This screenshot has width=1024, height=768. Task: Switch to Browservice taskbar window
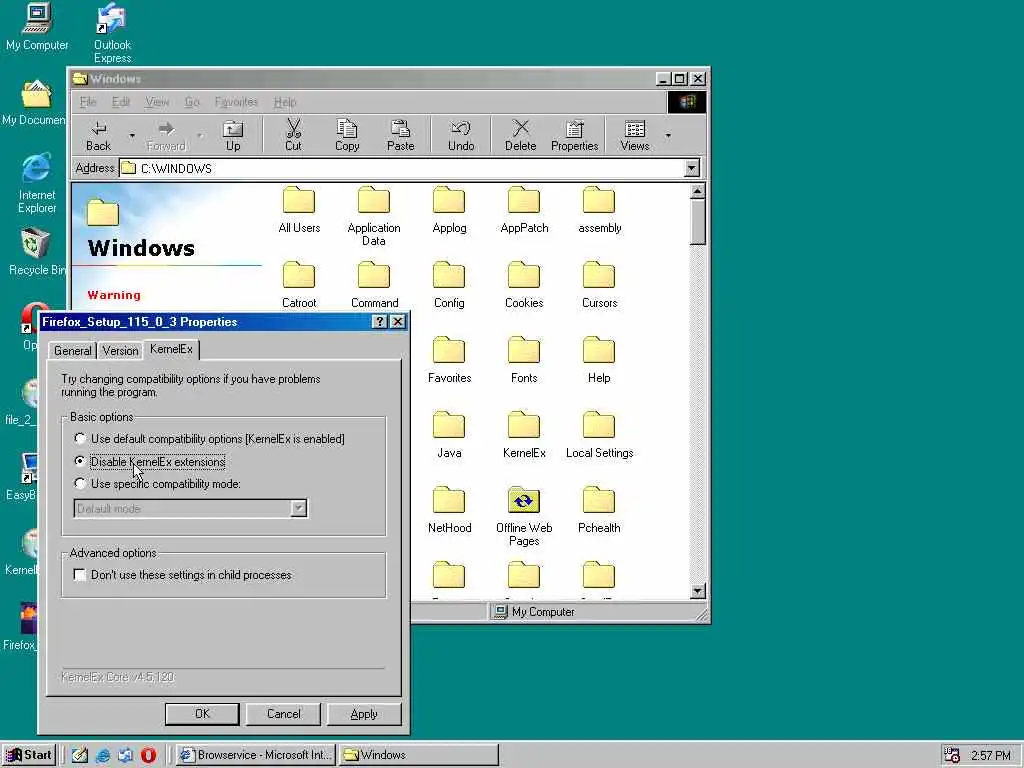256,755
